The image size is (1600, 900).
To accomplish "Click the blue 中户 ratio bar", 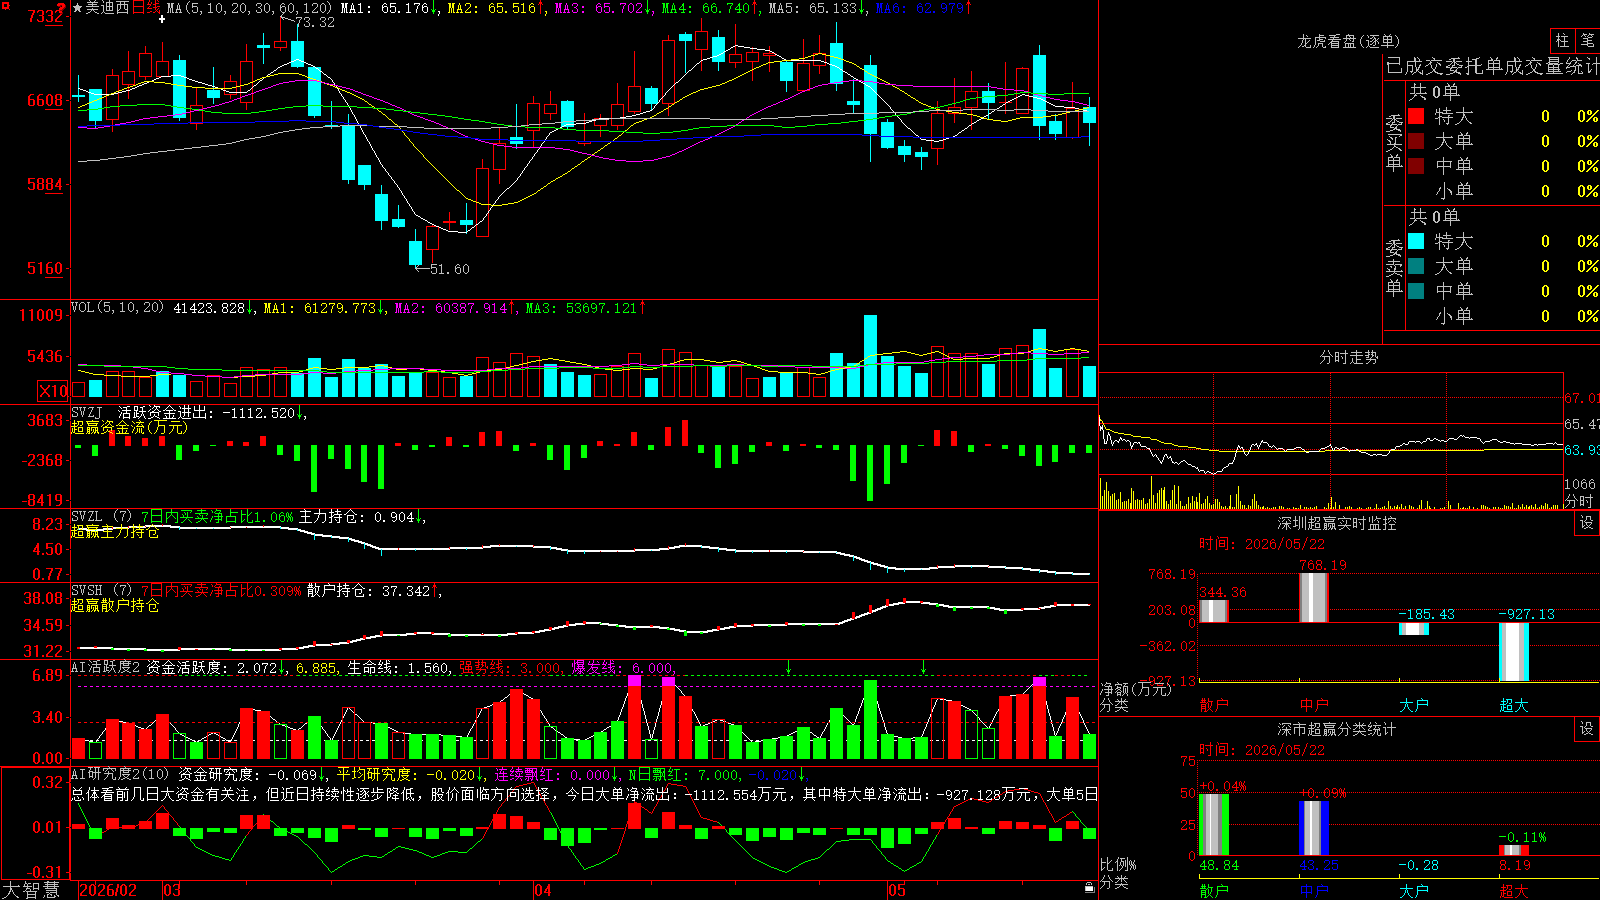I will [x=1314, y=829].
